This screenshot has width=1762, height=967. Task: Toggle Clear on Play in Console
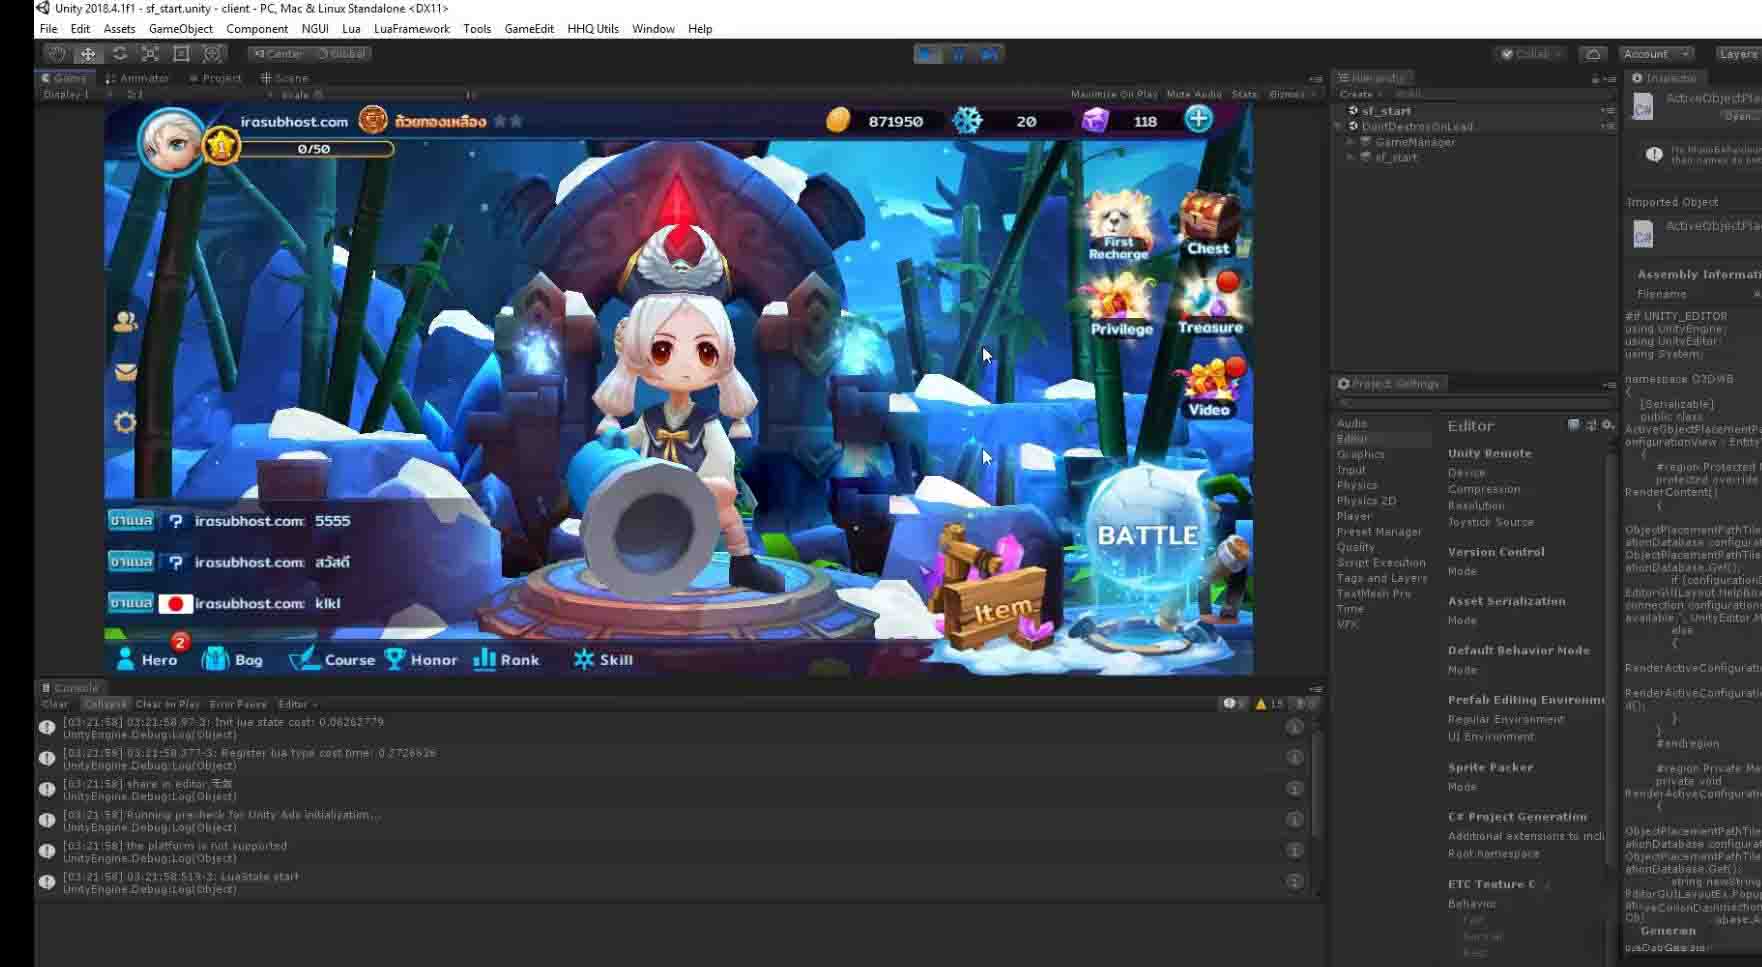pos(167,704)
